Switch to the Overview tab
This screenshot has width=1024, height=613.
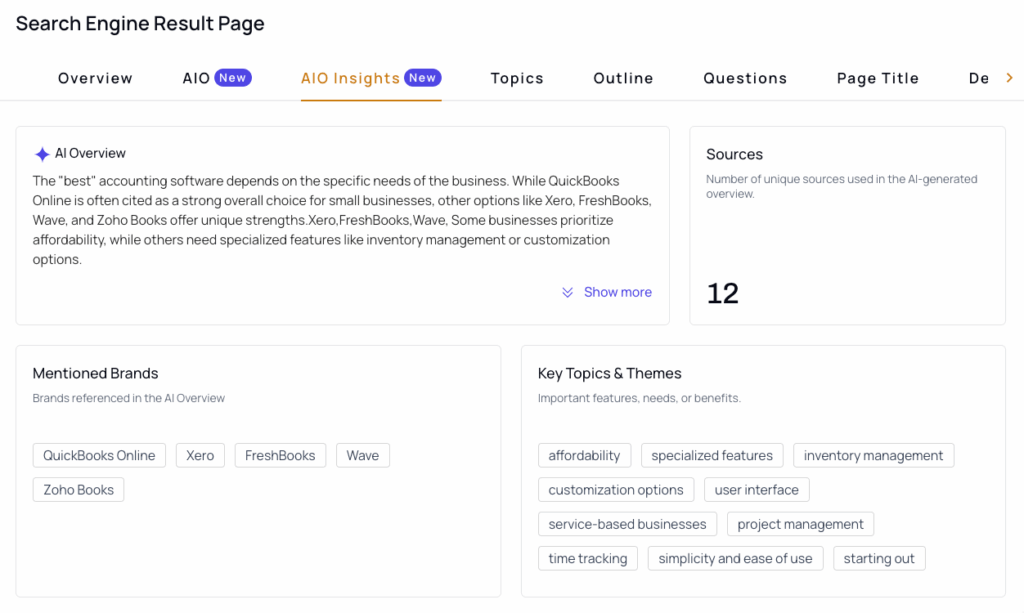95,78
